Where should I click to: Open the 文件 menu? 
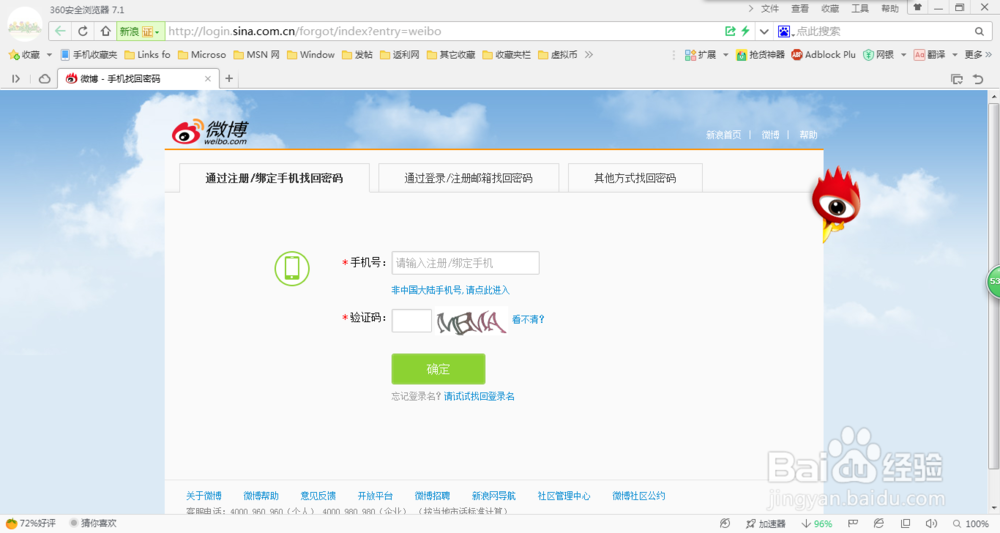(770, 8)
